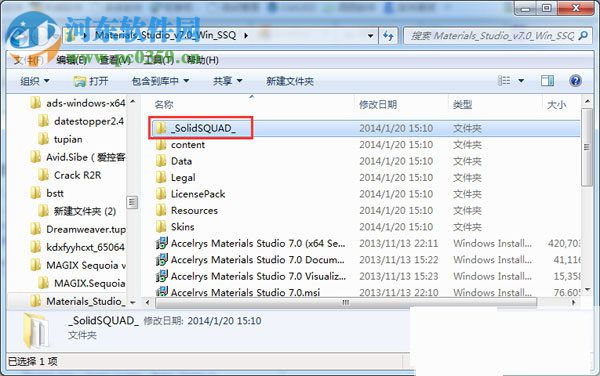Click the size value 420,70

(x=564, y=243)
